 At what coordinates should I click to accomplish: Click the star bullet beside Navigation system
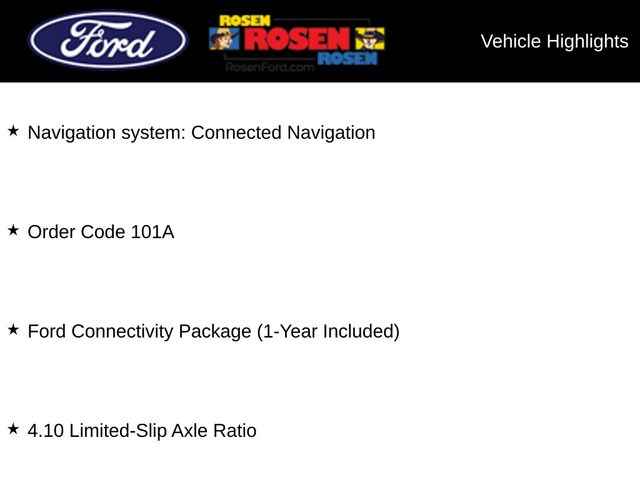pyautogui.click(x=14, y=131)
